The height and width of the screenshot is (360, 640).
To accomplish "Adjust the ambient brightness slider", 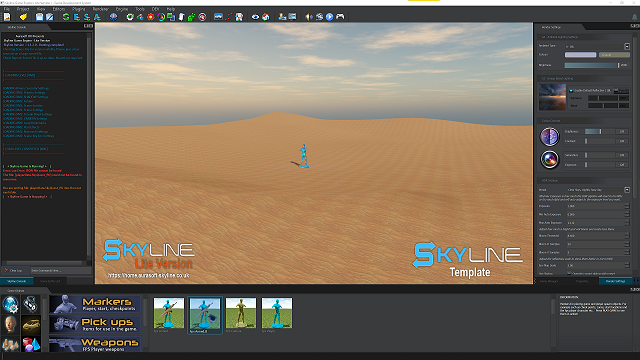I will [x=592, y=65].
